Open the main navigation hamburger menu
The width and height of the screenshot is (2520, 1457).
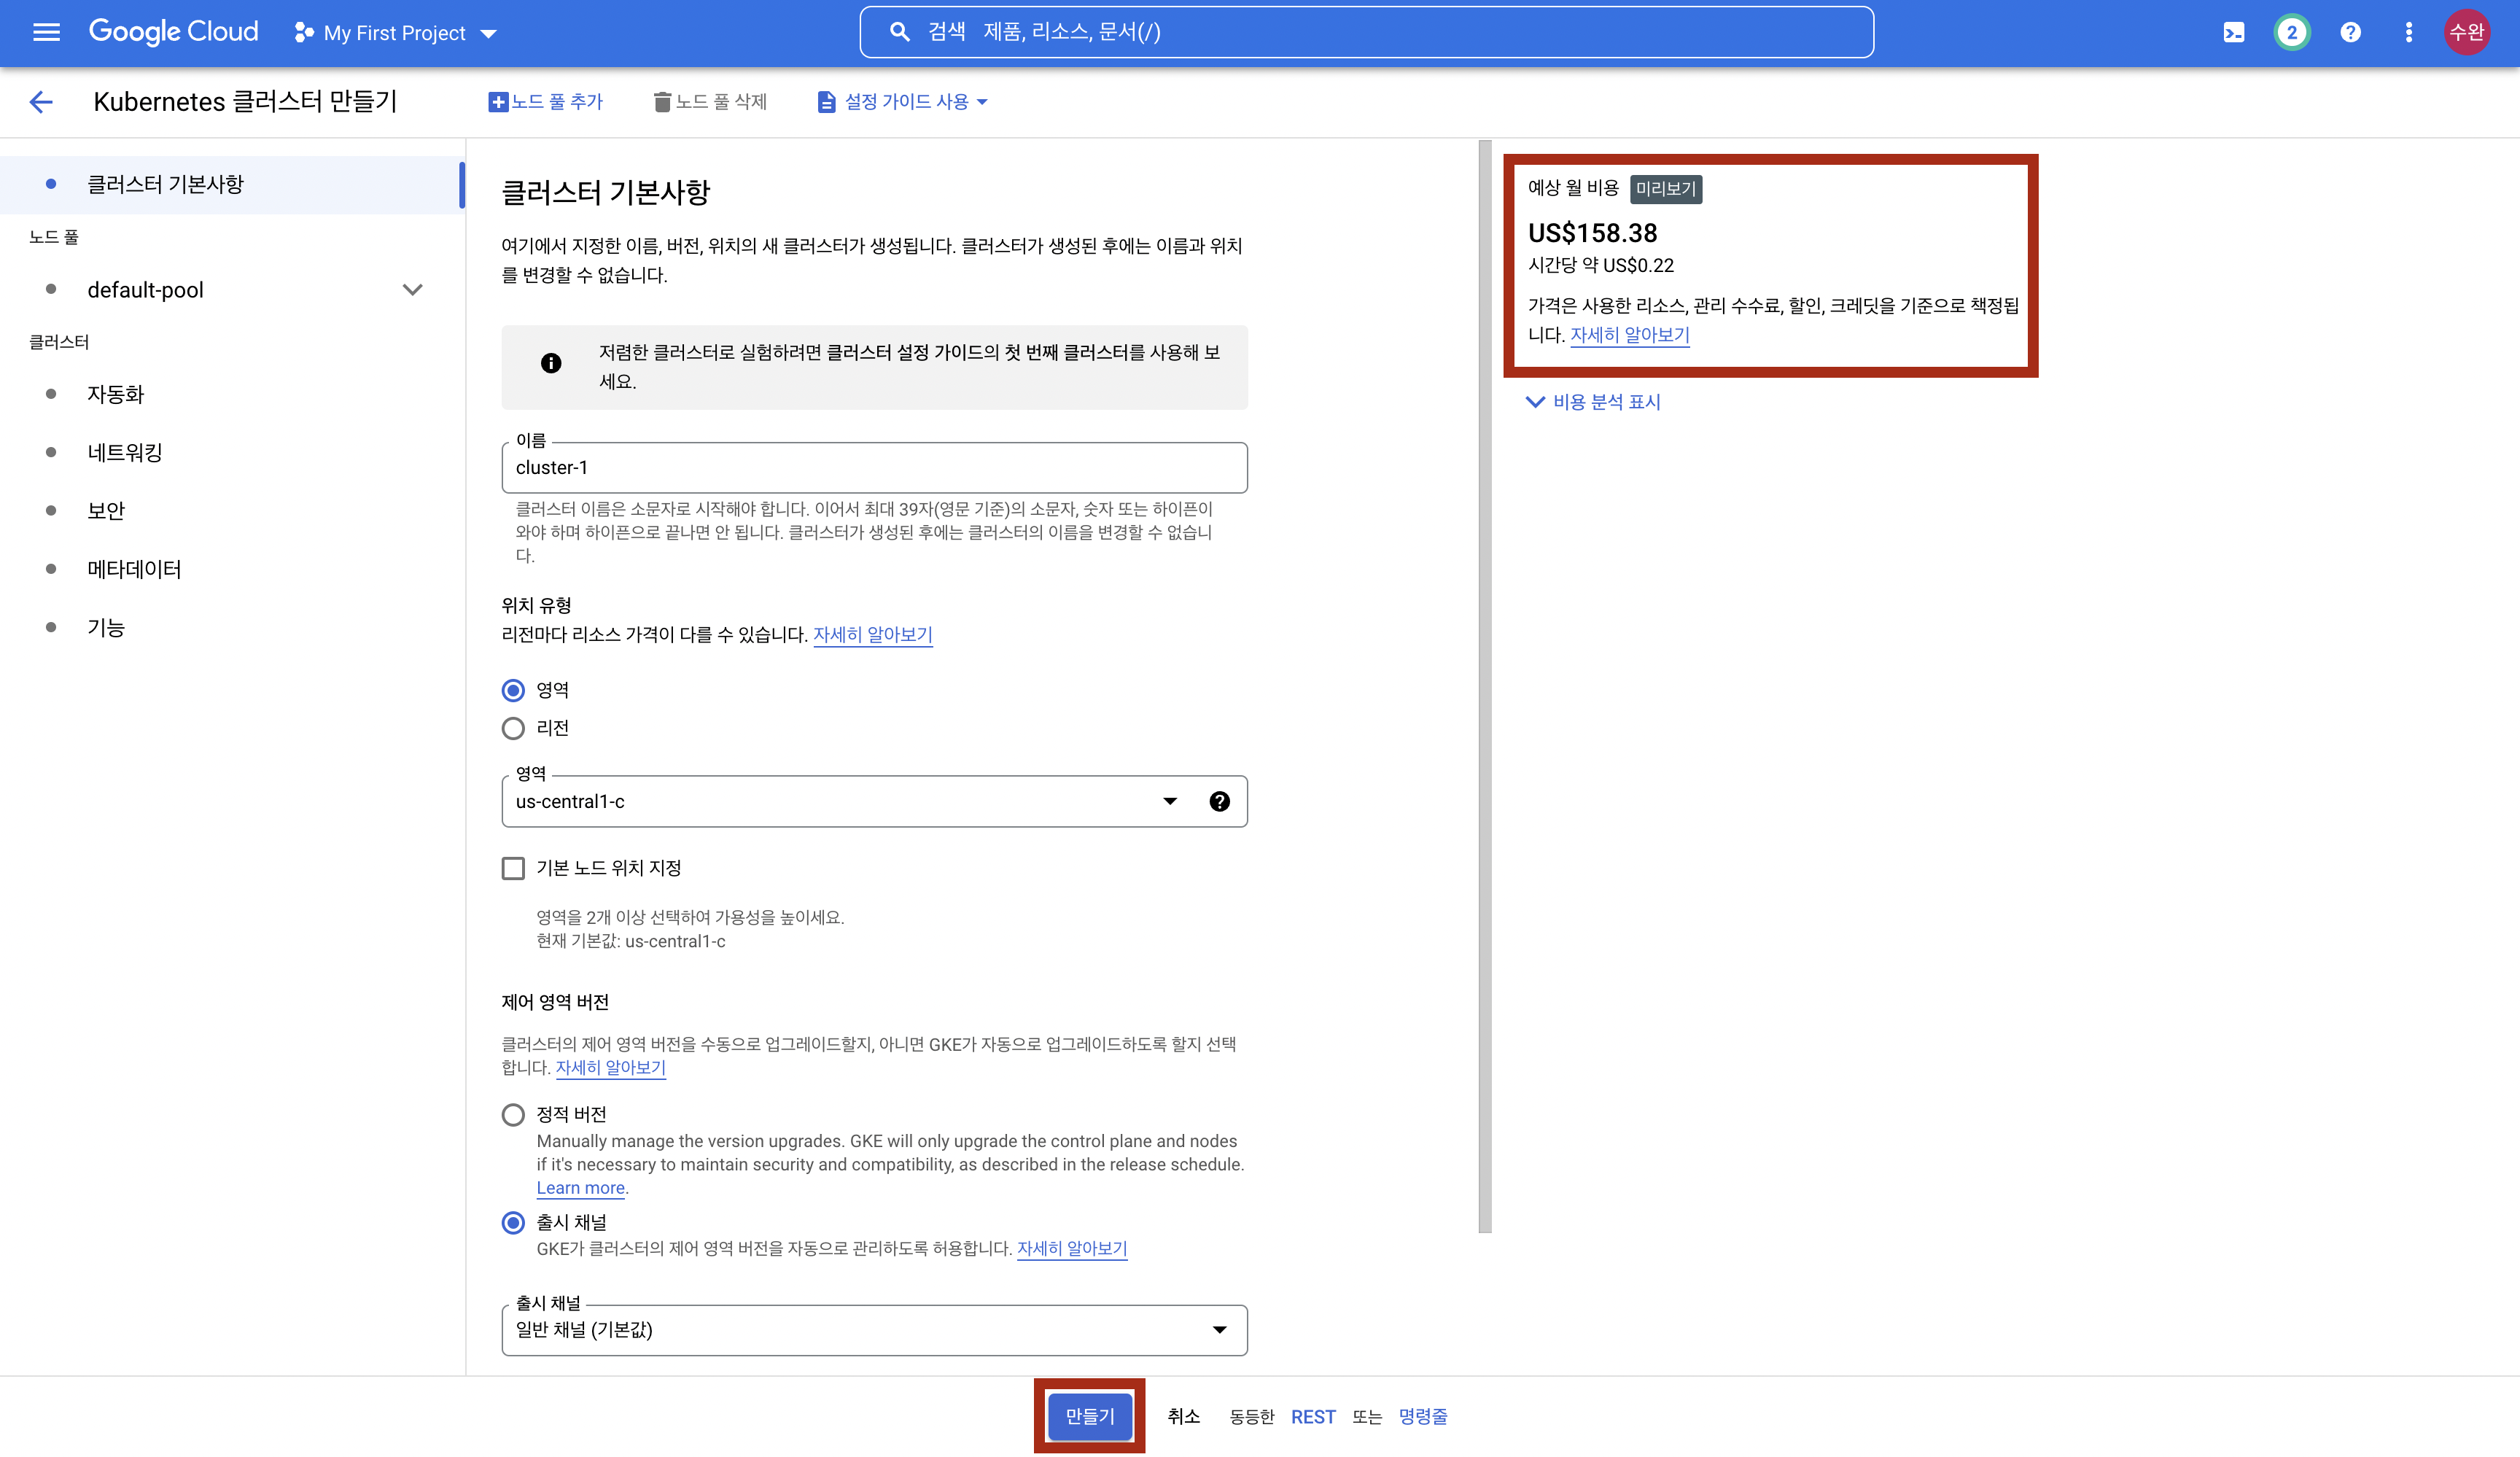click(x=46, y=32)
